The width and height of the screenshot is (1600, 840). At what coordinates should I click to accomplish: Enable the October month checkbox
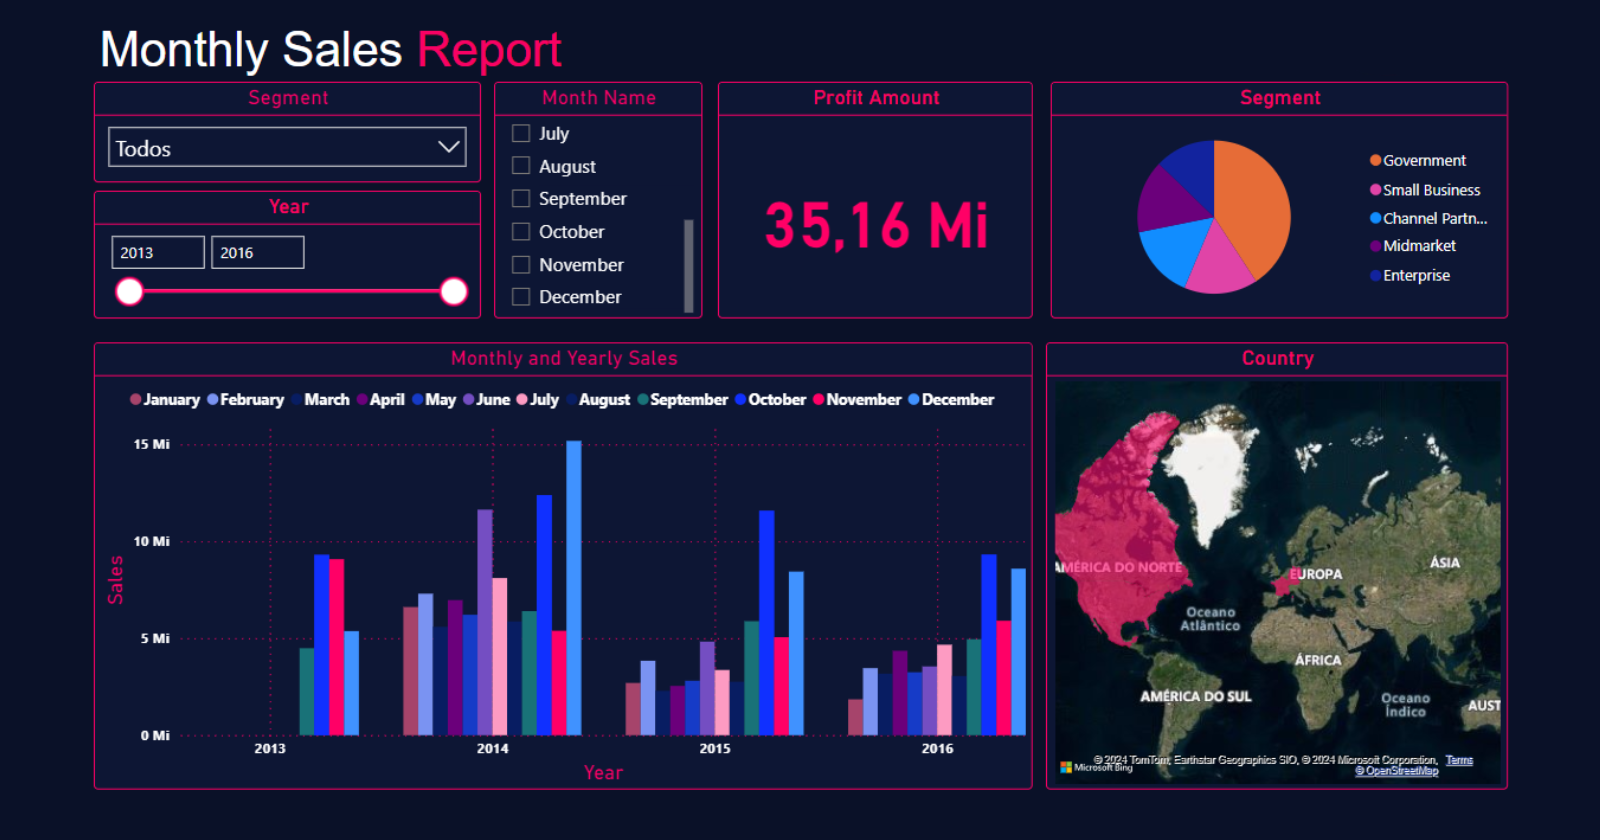tap(521, 232)
